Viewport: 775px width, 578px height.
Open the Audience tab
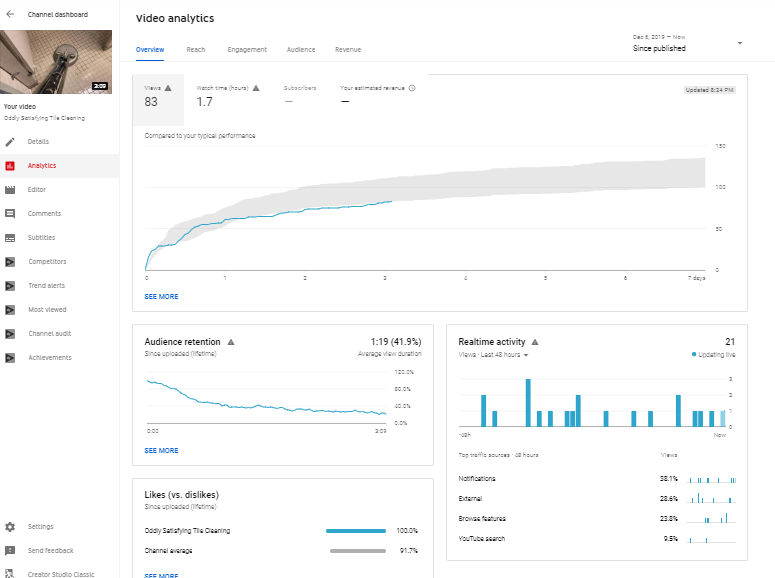click(301, 50)
